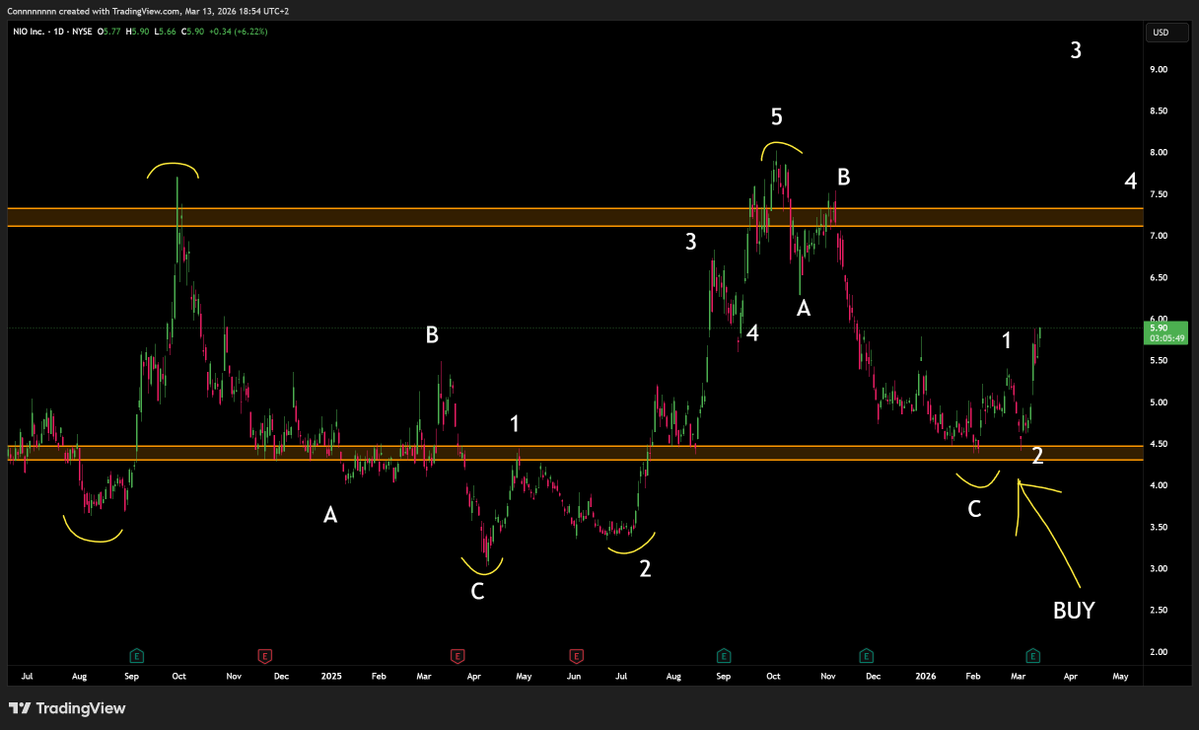This screenshot has height=730, width=1199.
Task: Click the Dec label before 2026 on time axis
Action: [x=873, y=676]
